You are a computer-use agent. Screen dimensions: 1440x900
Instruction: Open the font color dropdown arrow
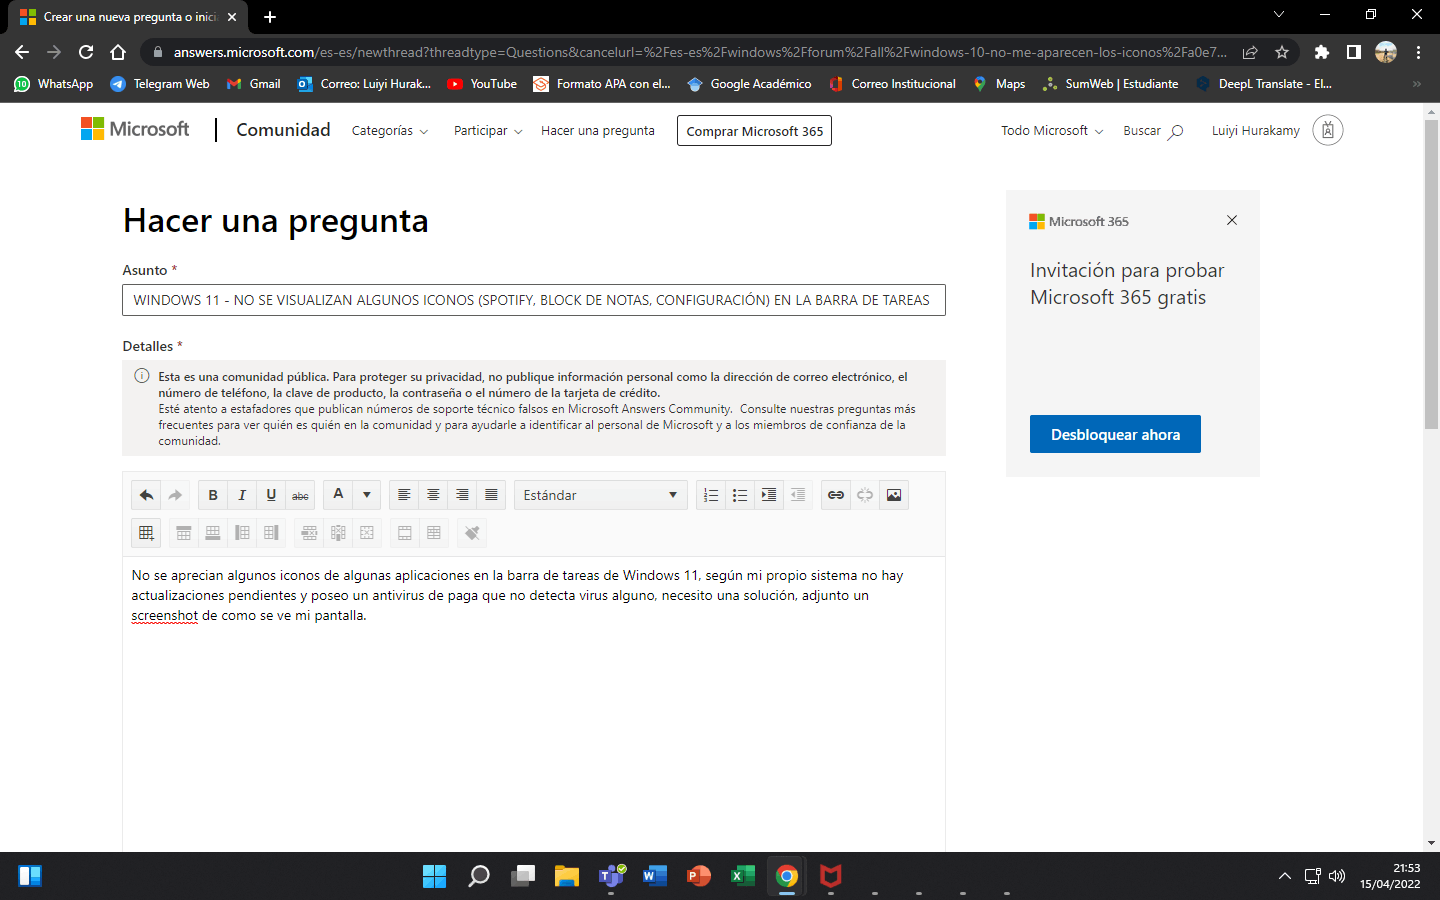pos(367,495)
